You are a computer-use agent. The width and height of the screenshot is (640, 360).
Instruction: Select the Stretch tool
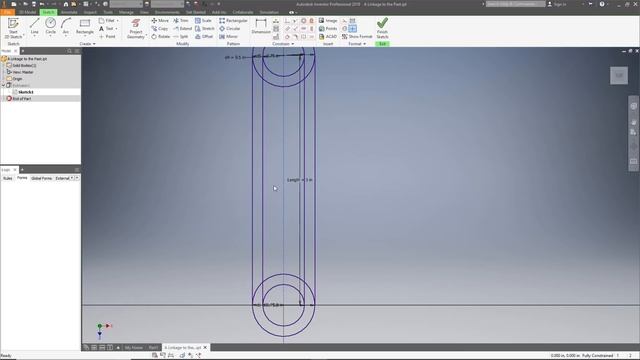click(204, 29)
